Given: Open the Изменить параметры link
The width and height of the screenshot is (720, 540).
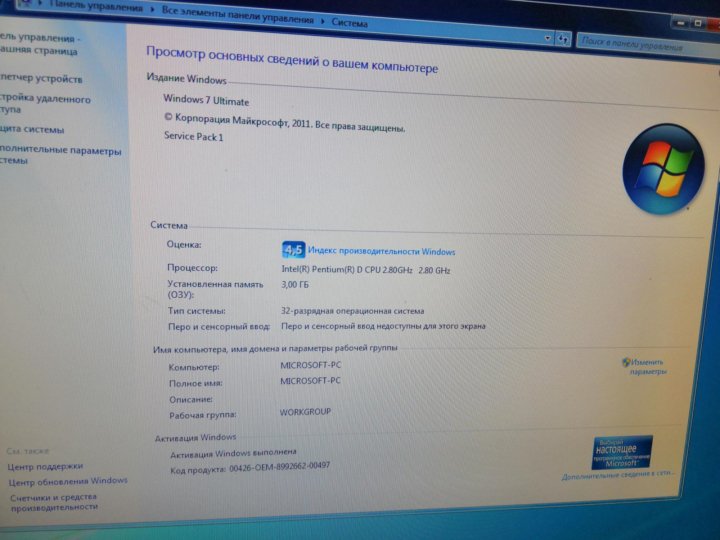Looking at the screenshot, I should [x=647, y=366].
